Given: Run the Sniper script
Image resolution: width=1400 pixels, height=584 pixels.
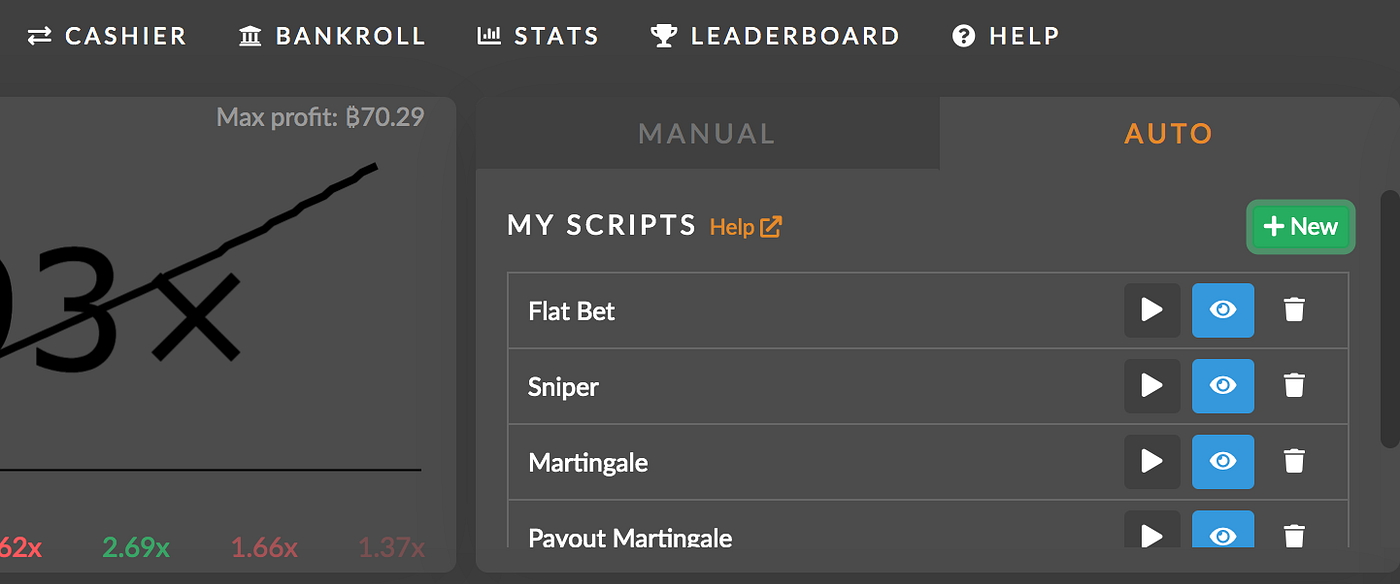Looking at the screenshot, I should click(1151, 386).
